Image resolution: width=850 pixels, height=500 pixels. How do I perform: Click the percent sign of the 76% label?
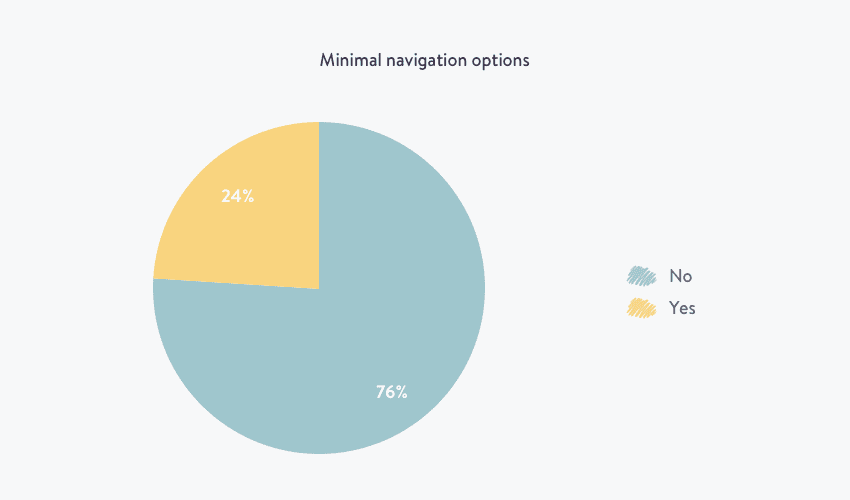click(x=400, y=392)
